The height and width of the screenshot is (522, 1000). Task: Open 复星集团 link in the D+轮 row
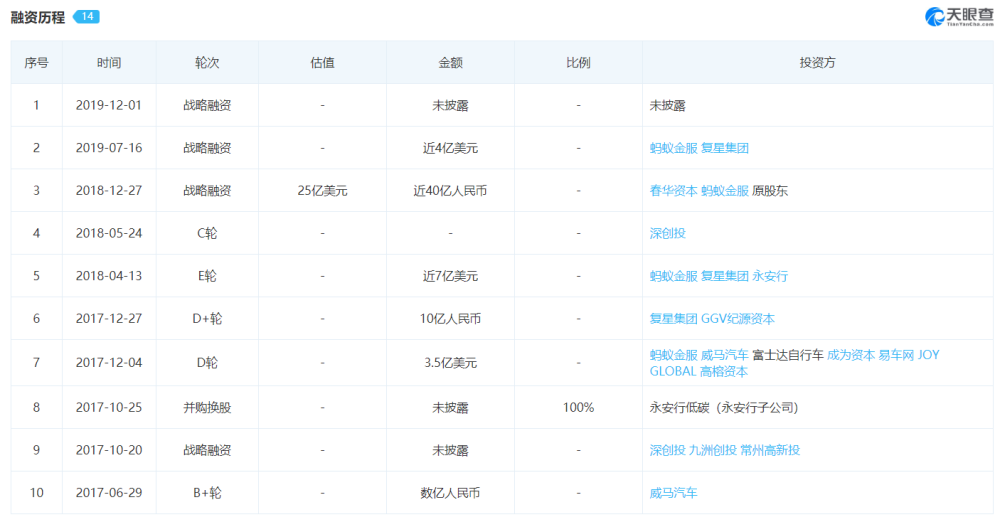673,319
